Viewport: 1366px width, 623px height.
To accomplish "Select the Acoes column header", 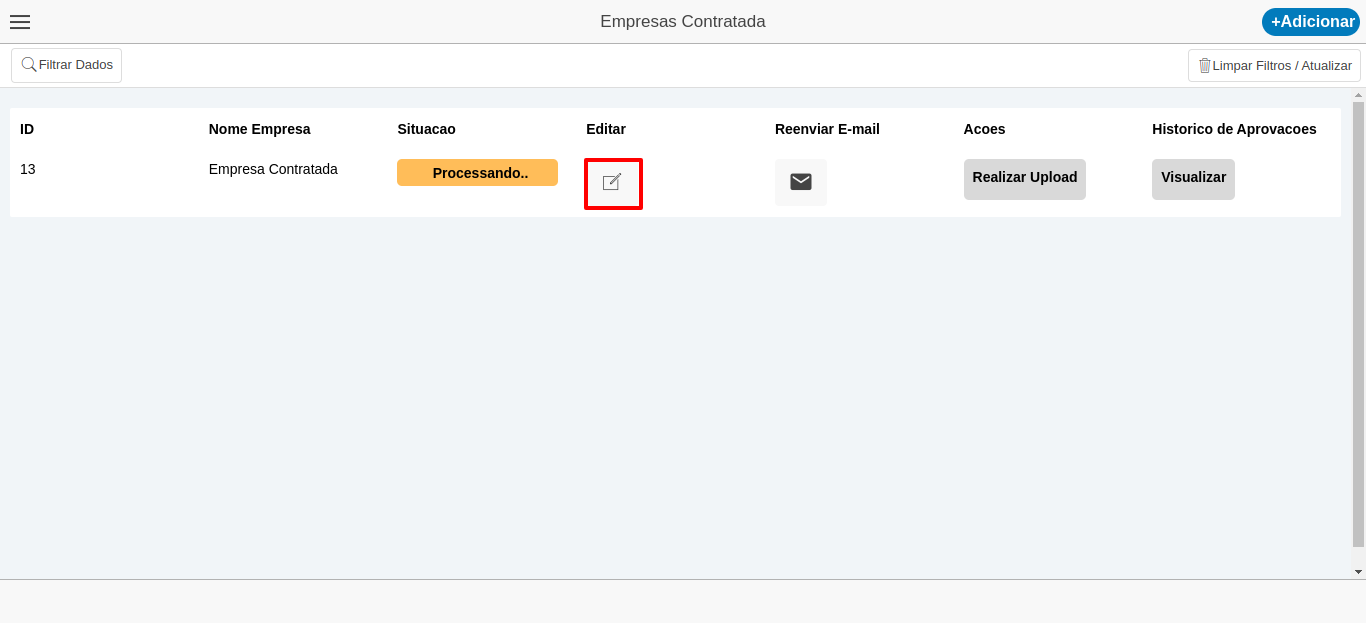I will (x=984, y=129).
